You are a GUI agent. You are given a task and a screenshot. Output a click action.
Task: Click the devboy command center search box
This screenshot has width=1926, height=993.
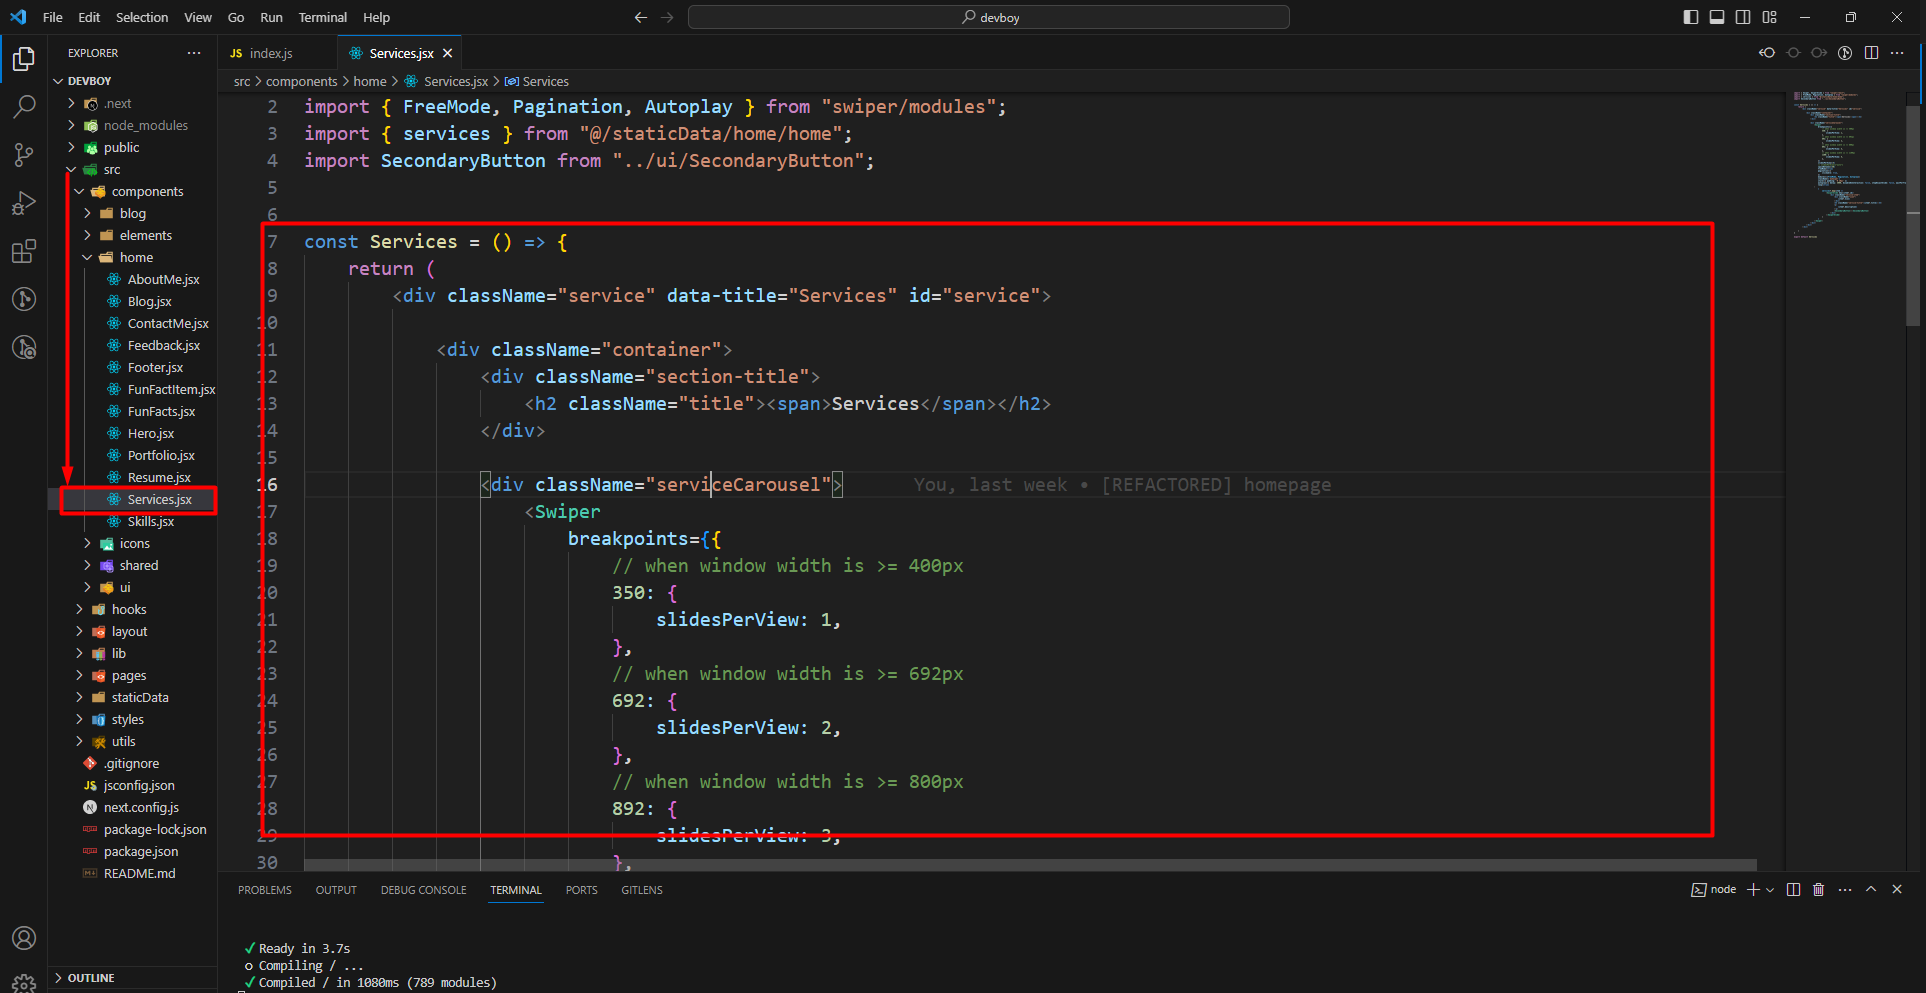pos(988,17)
